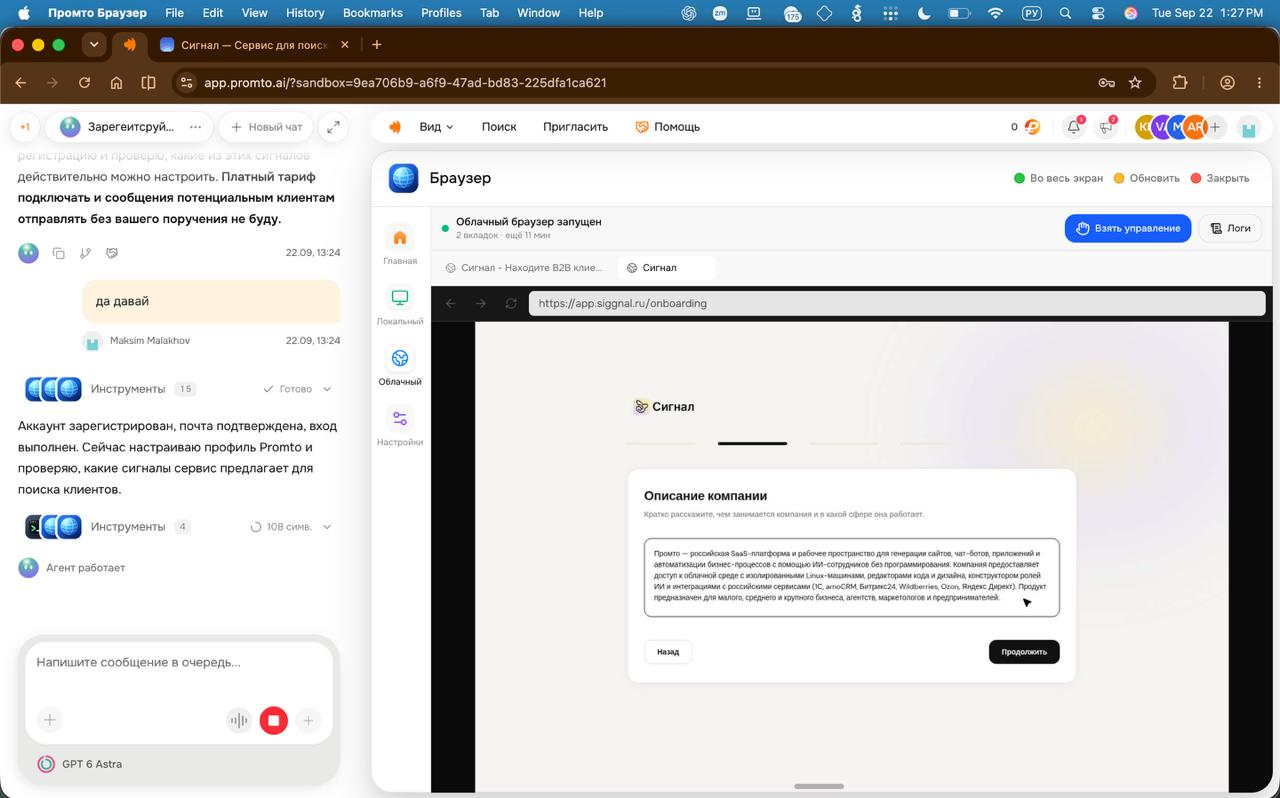
Task: Click Продолжить on the onboarding form
Action: click(x=1024, y=652)
